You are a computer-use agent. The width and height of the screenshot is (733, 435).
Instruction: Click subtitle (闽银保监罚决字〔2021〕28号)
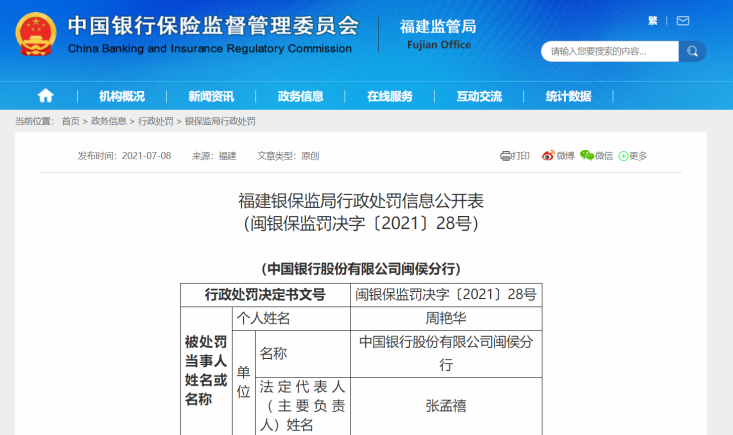[x=361, y=223]
